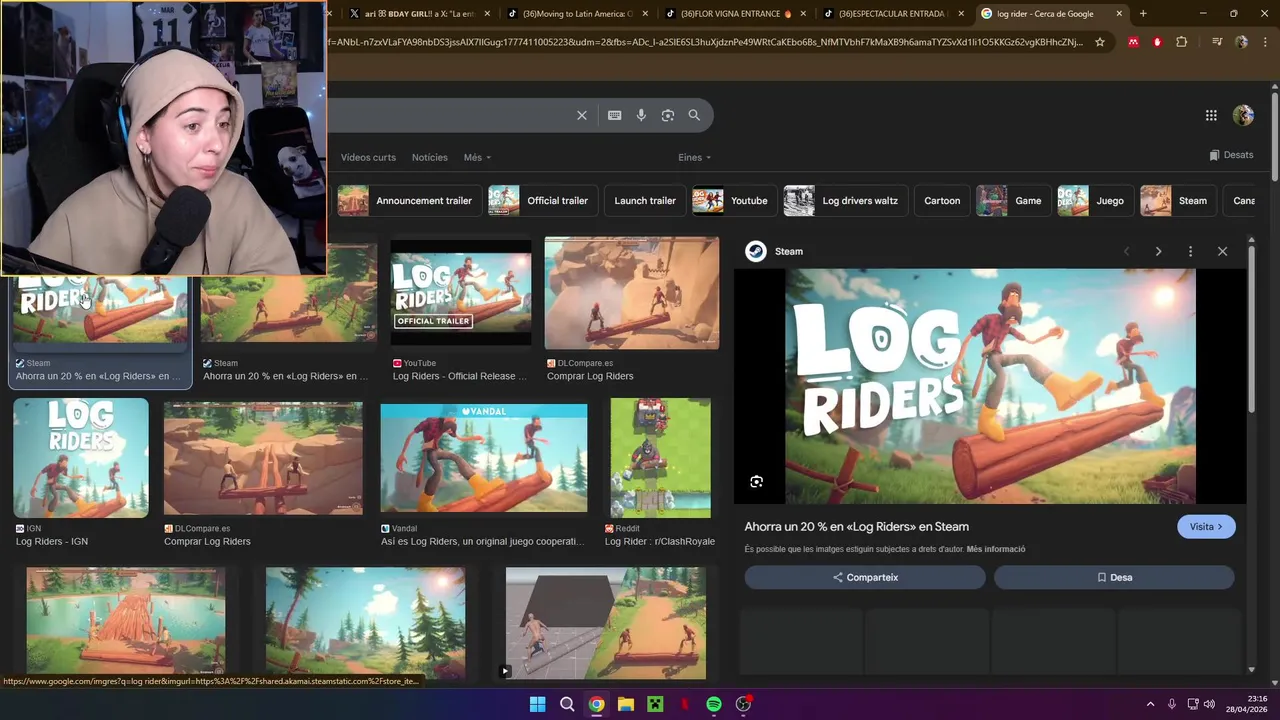
Task: Open Windows taskbar search
Action: pyautogui.click(x=567, y=704)
